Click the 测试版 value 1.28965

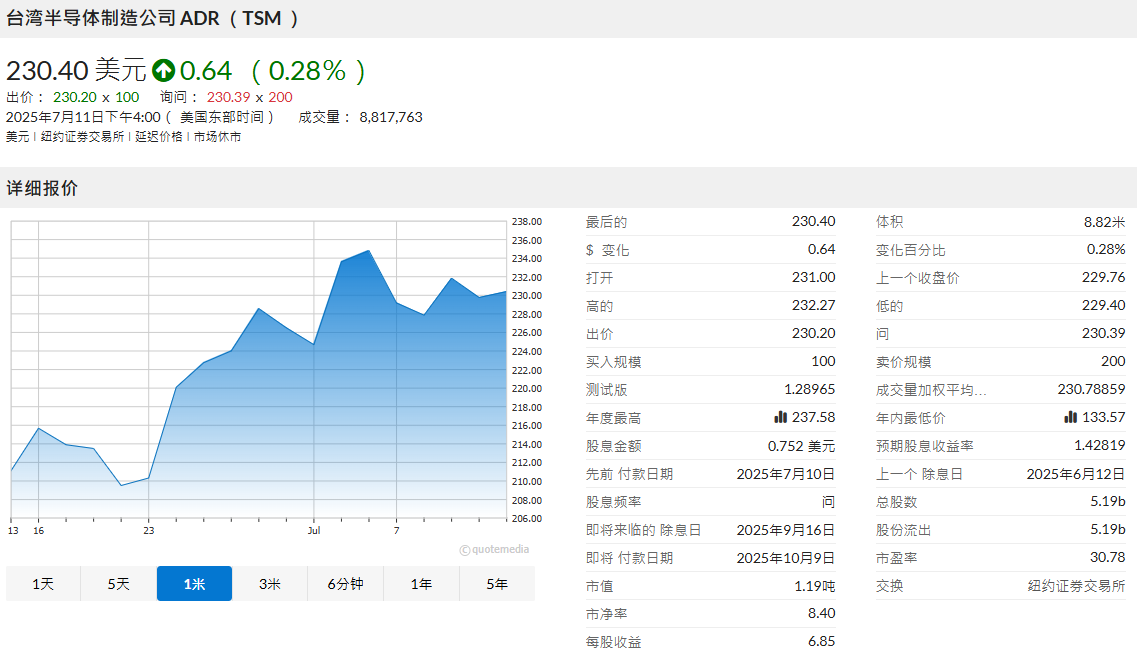[809, 389]
